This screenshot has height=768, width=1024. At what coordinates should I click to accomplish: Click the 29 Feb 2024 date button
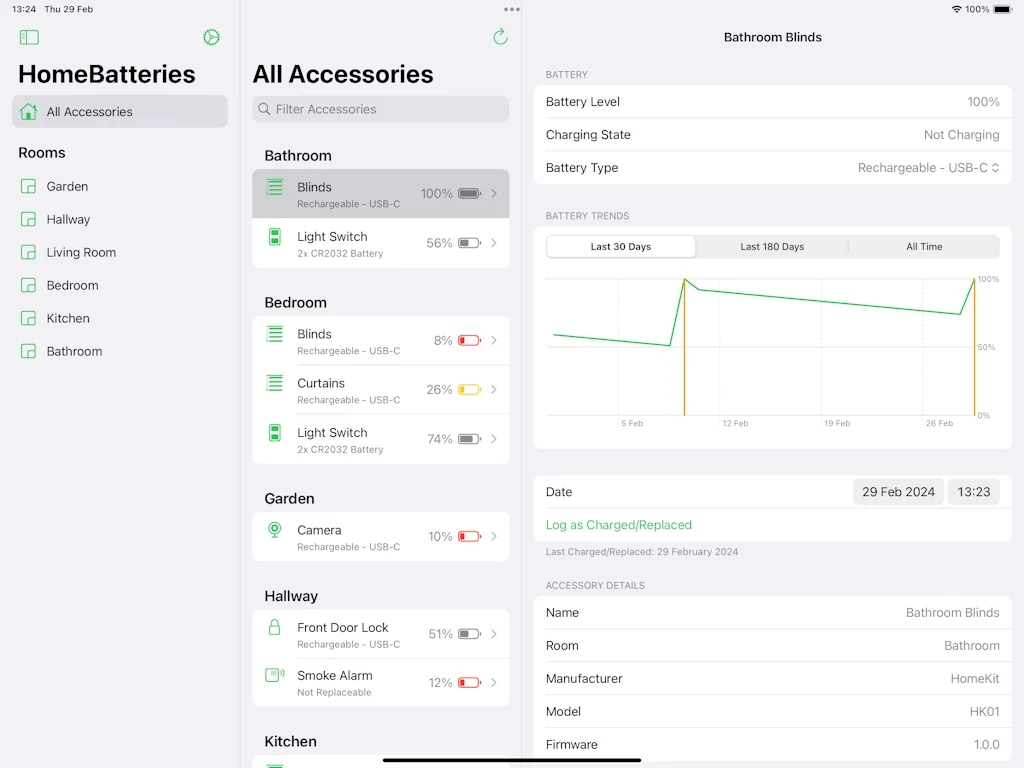click(x=898, y=492)
